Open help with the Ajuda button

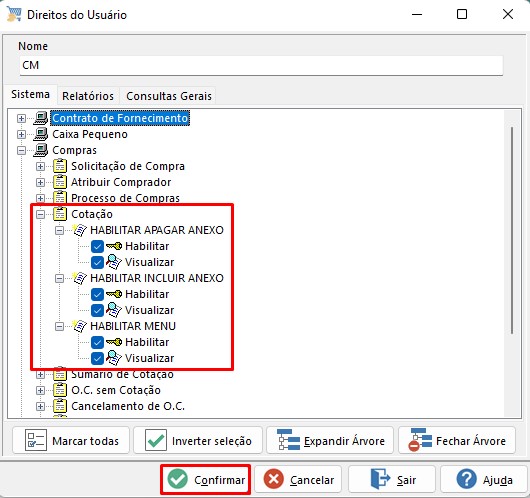484,479
